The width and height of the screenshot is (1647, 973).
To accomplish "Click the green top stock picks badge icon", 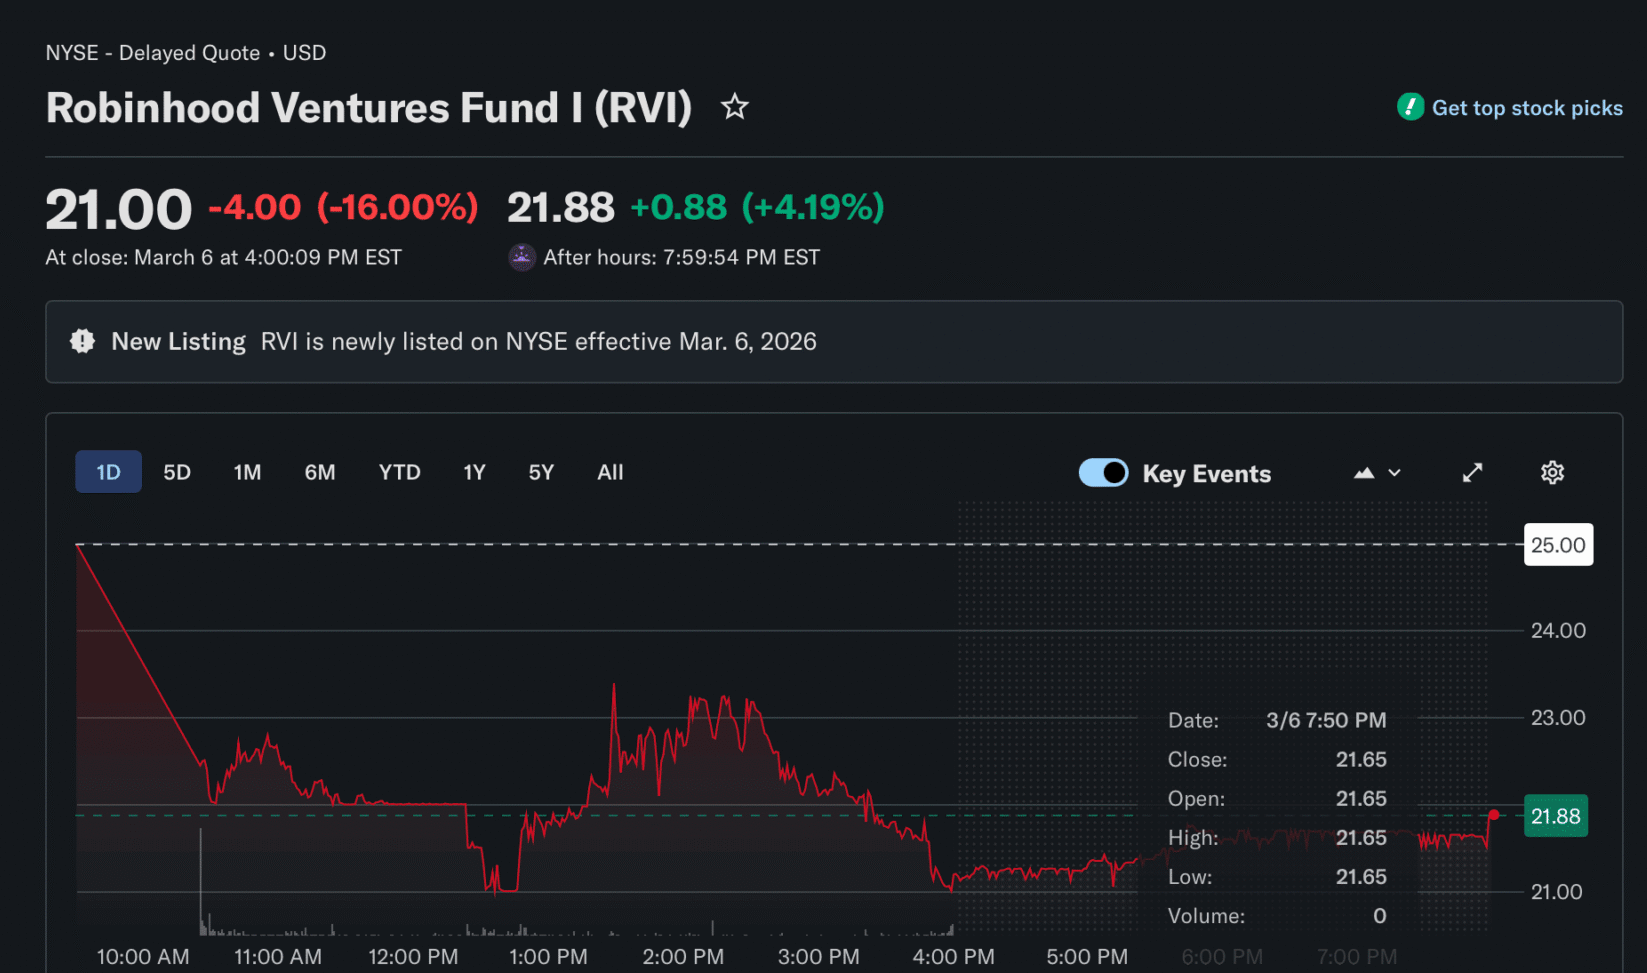I will 1410,107.
